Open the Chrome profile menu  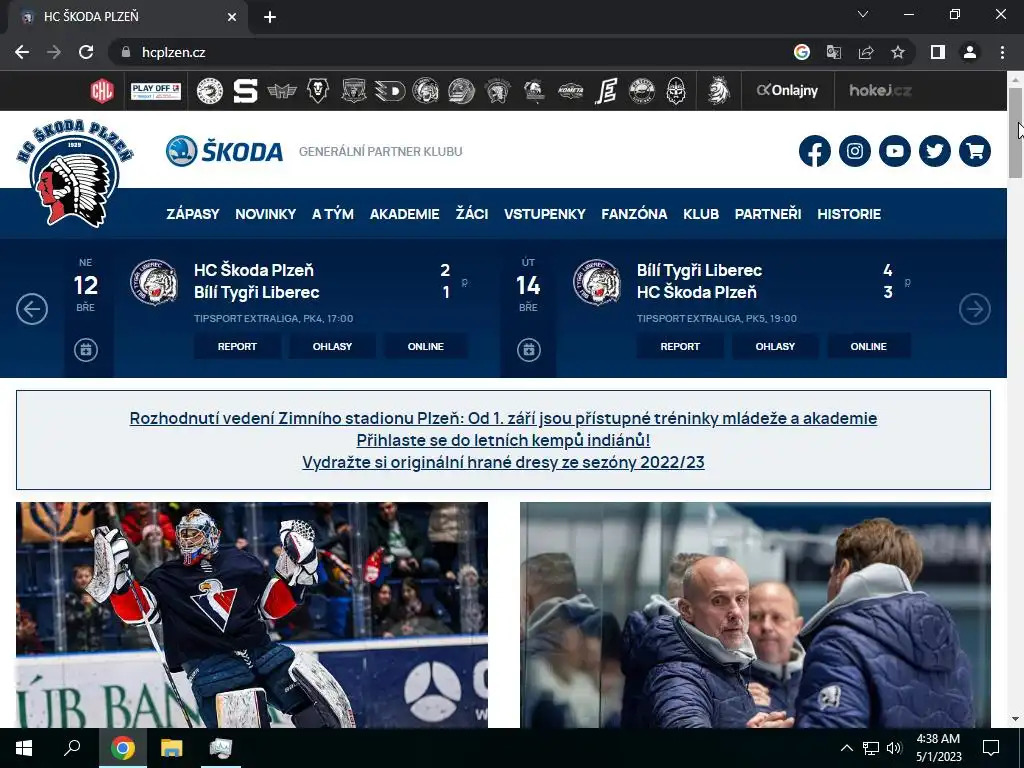tap(970, 52)
